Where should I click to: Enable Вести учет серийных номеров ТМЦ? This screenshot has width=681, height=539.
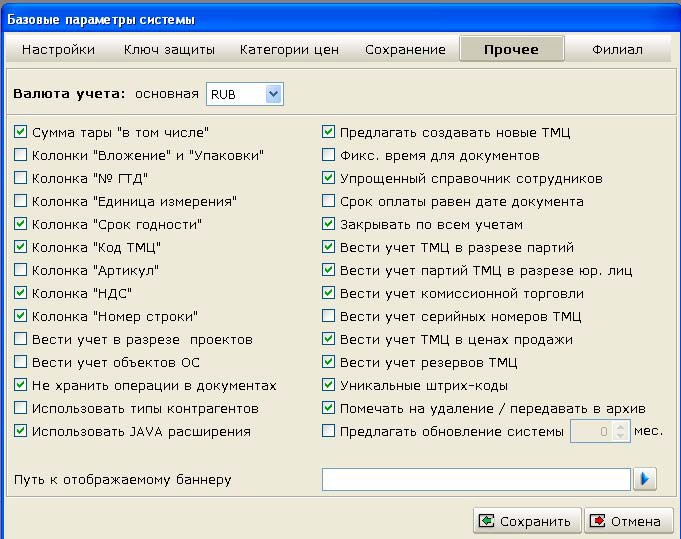click(328, 316)
